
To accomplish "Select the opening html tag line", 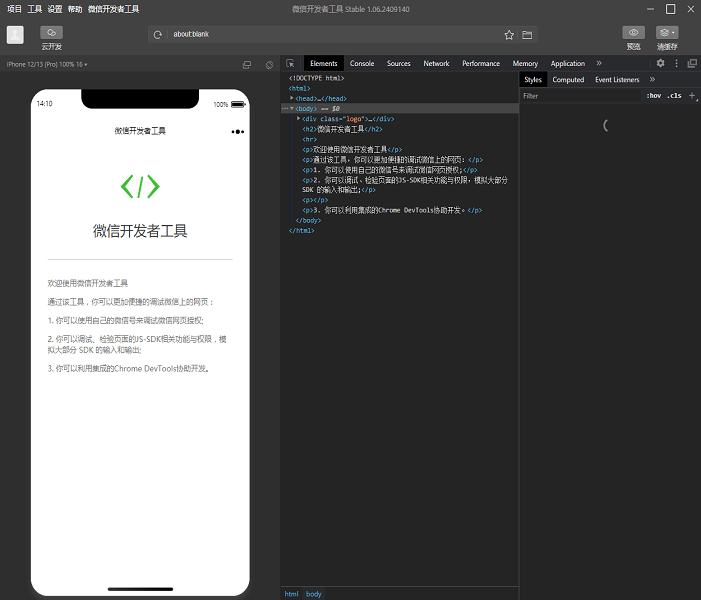I will point(300,88).
